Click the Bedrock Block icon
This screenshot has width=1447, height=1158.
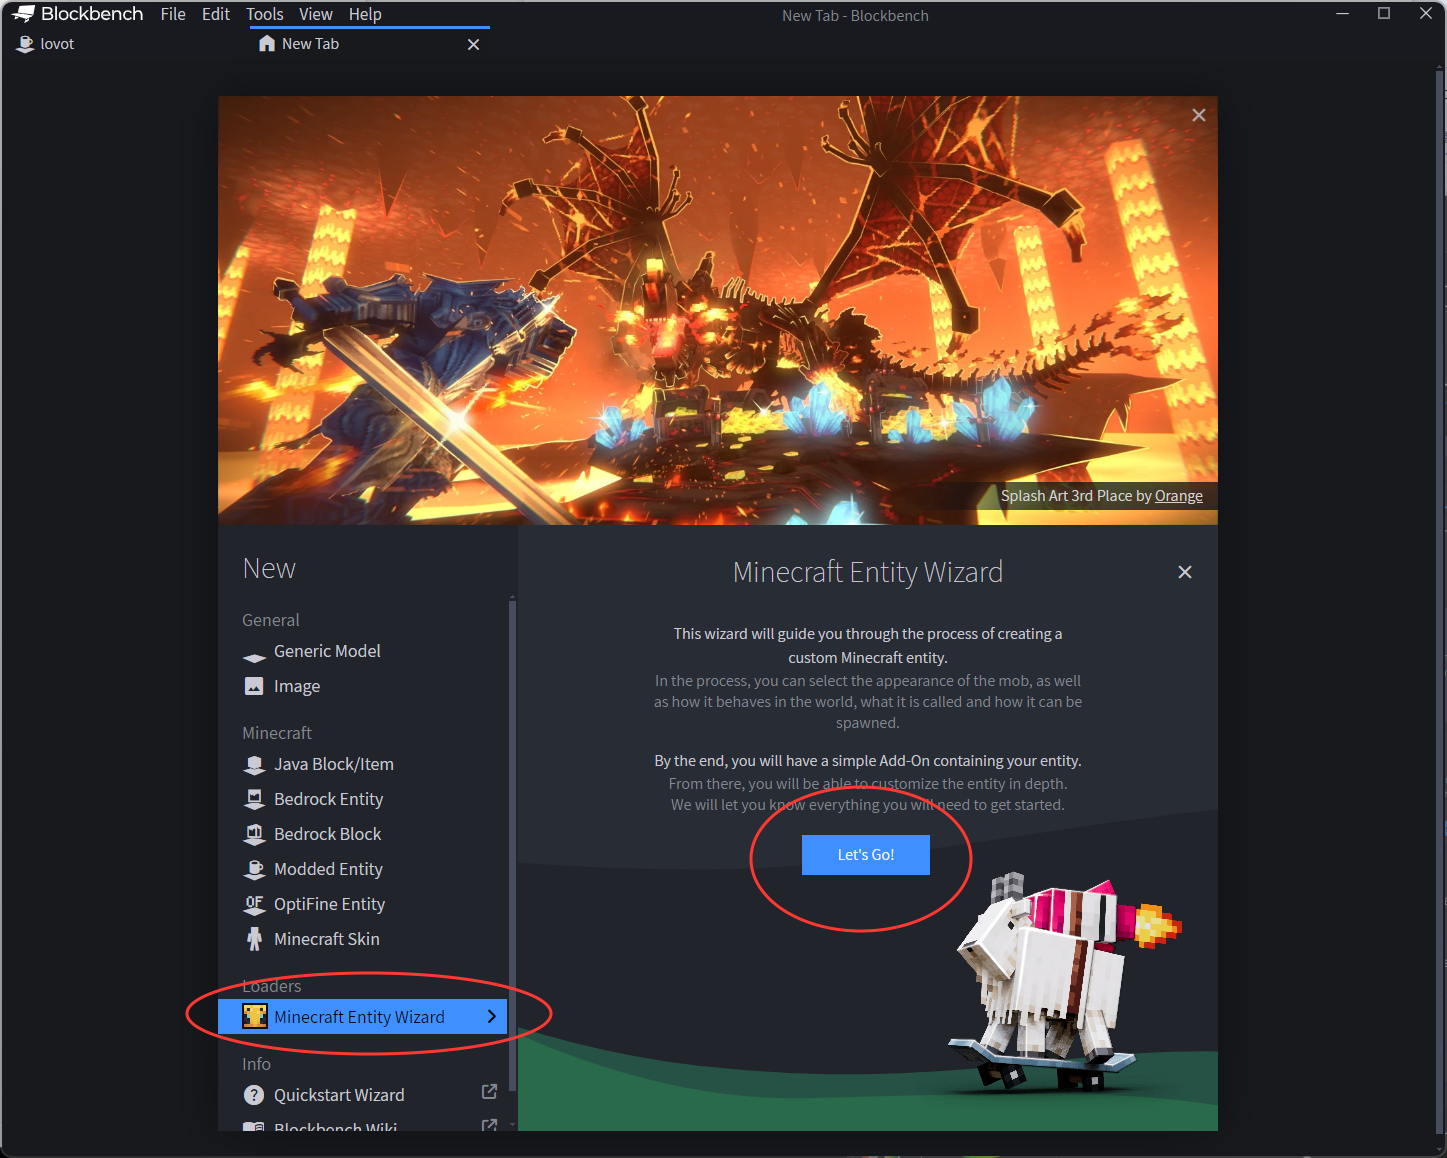point(255,834)
